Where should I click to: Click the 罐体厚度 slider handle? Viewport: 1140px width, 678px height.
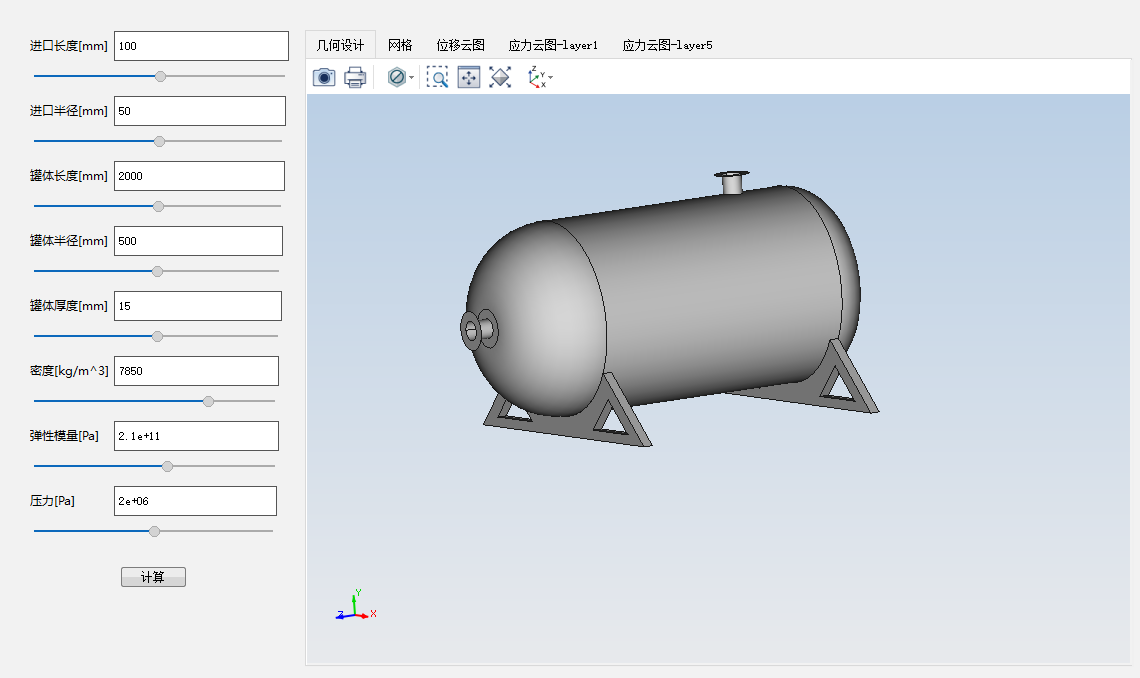point(157,336)
